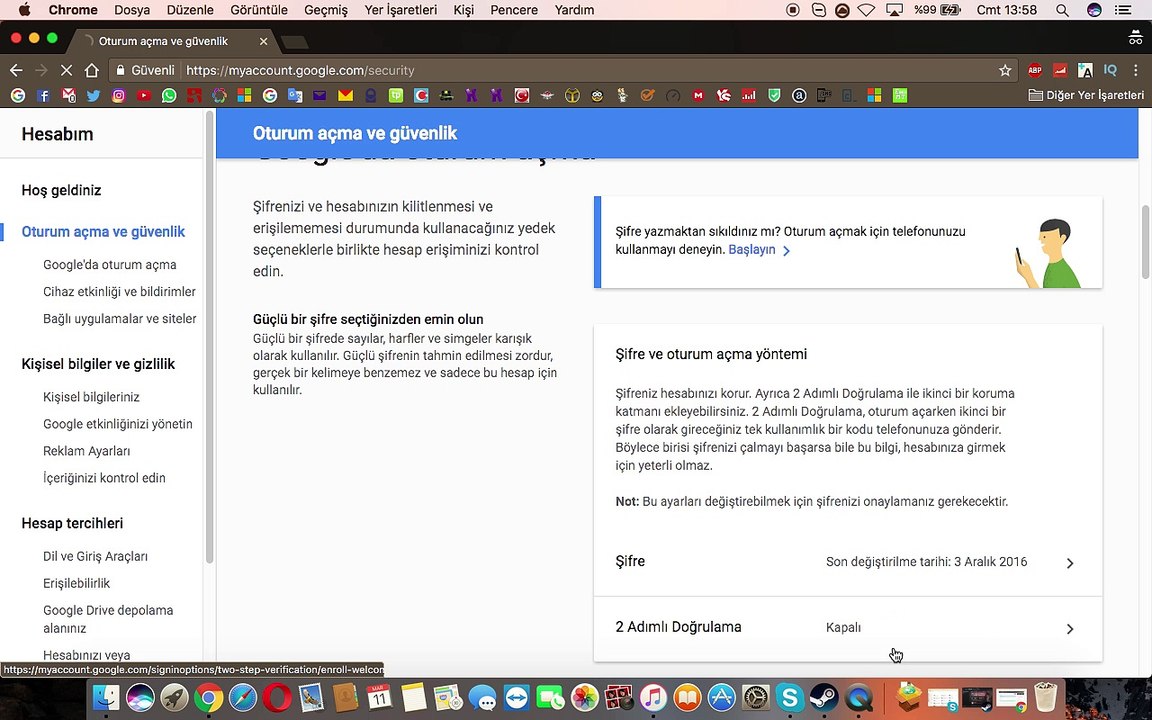Open TeamViewer from the dock

coord(516,697)
